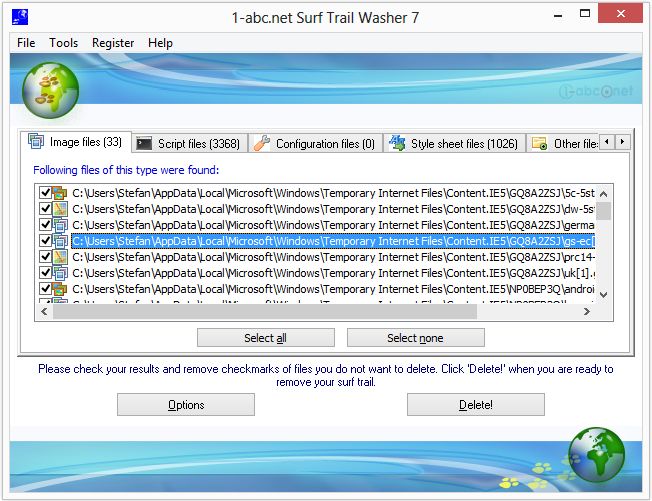Click the Delete! button

tap(476, 405)
